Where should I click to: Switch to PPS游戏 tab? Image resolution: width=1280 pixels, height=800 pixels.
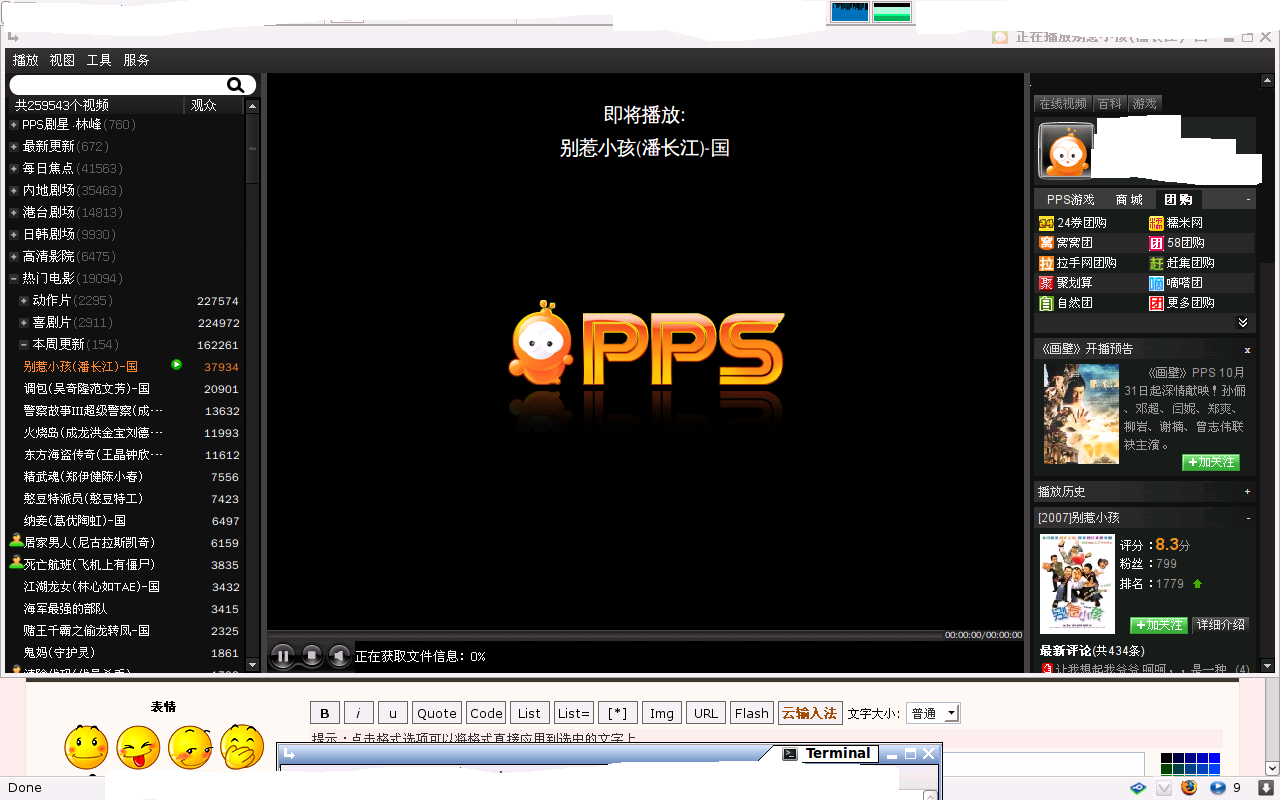(1071, 200)
